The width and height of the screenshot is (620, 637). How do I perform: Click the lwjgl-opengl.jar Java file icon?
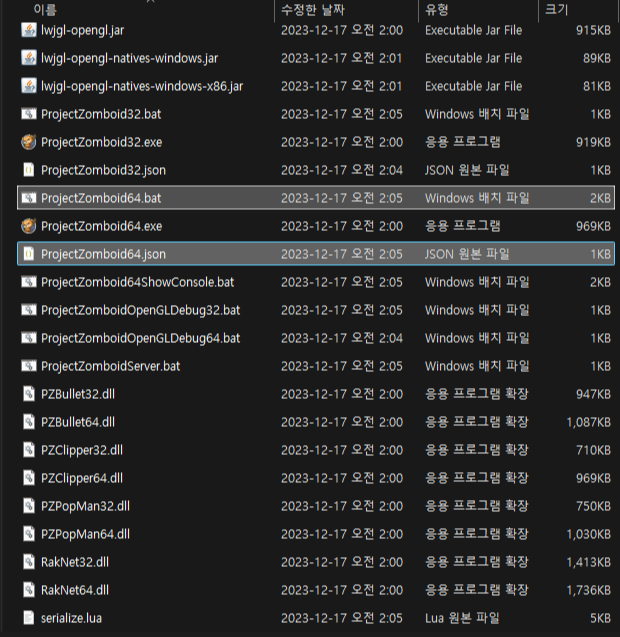click(x=29, y=30)
